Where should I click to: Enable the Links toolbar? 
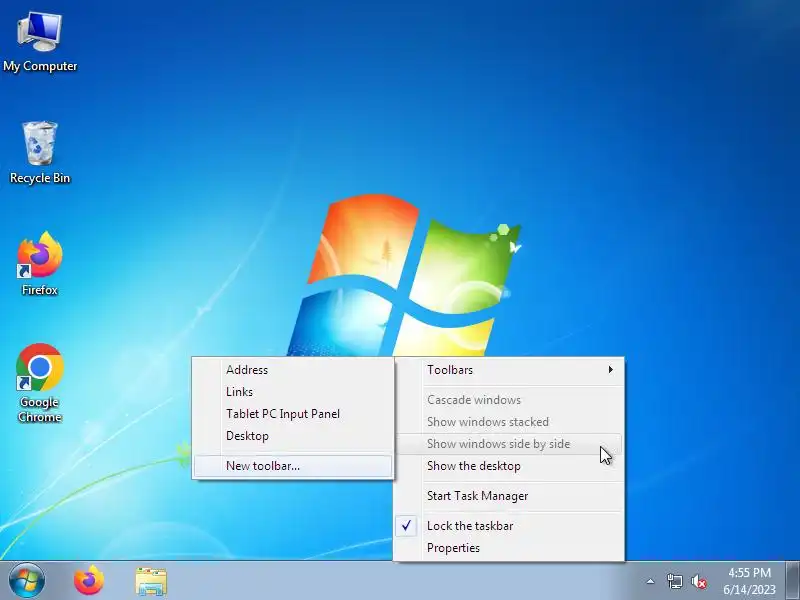coord(293,392)
